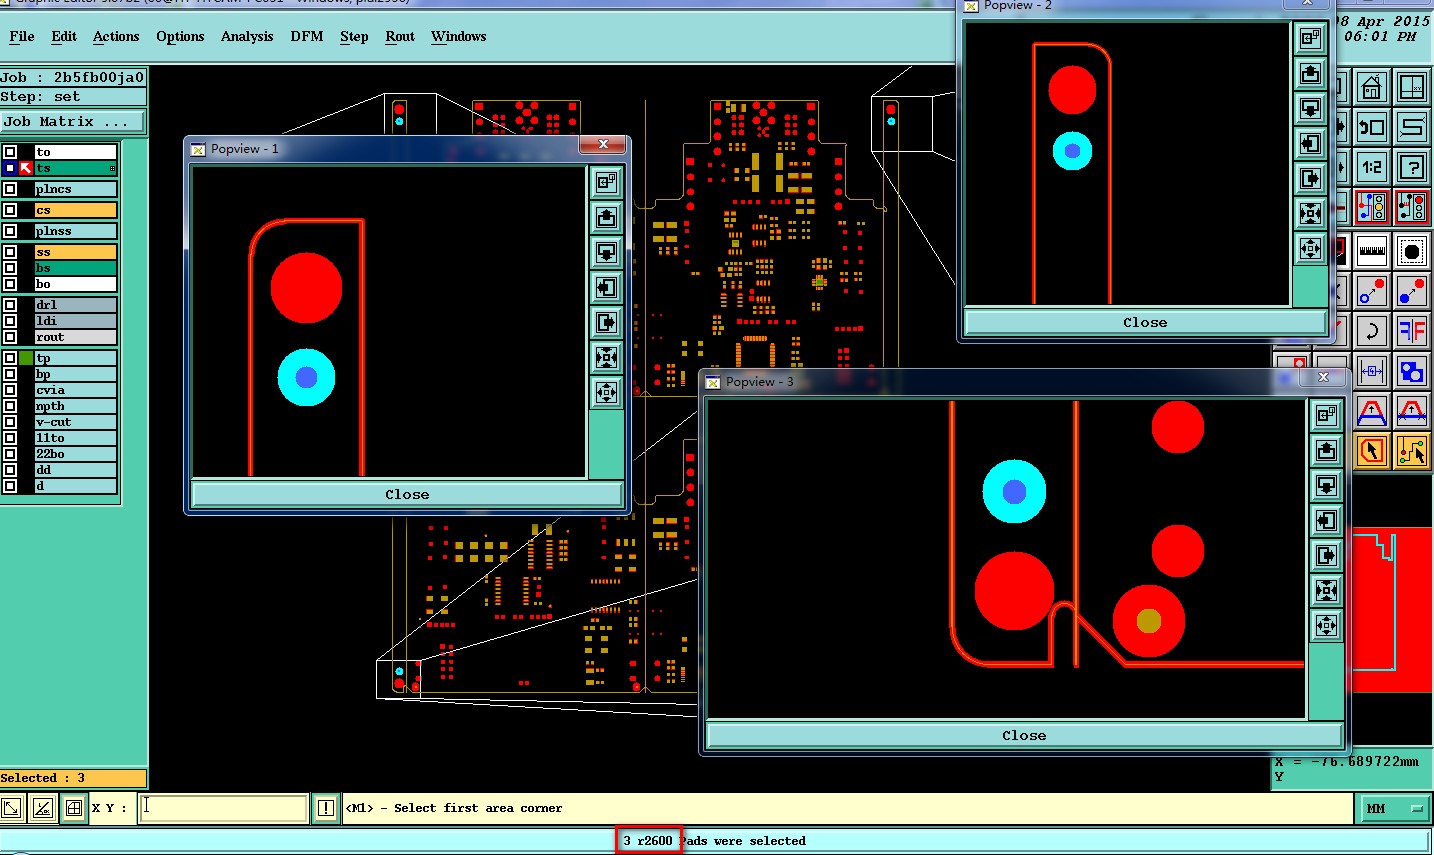Click the crosshair grid icon near X Y
This screenshot has width=1434, height=855.
click(74, 808)
